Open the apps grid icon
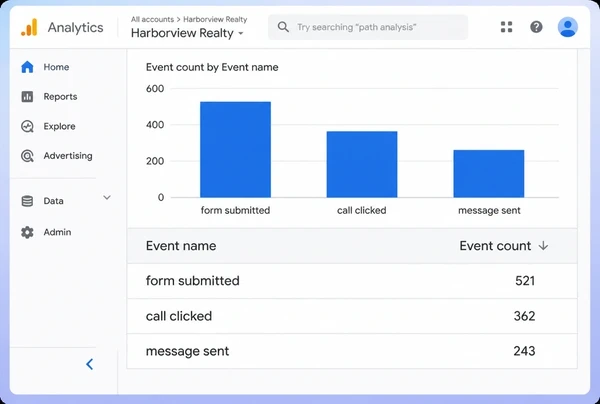Image resolution: width=600 pixels, height=404 pixels. pyautogui.click(x=506, y=27)
